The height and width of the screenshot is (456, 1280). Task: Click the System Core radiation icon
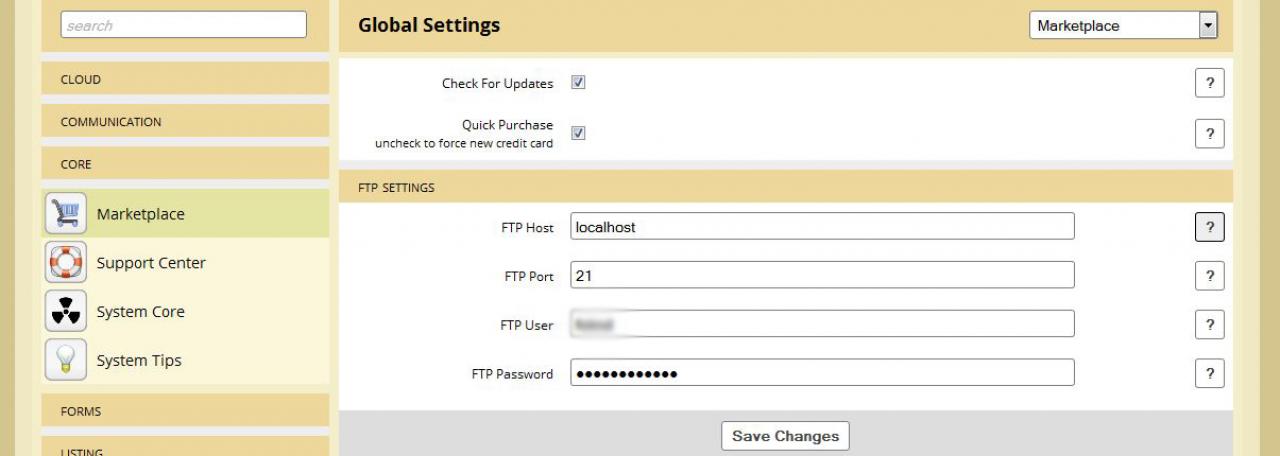tap(66, 311)
